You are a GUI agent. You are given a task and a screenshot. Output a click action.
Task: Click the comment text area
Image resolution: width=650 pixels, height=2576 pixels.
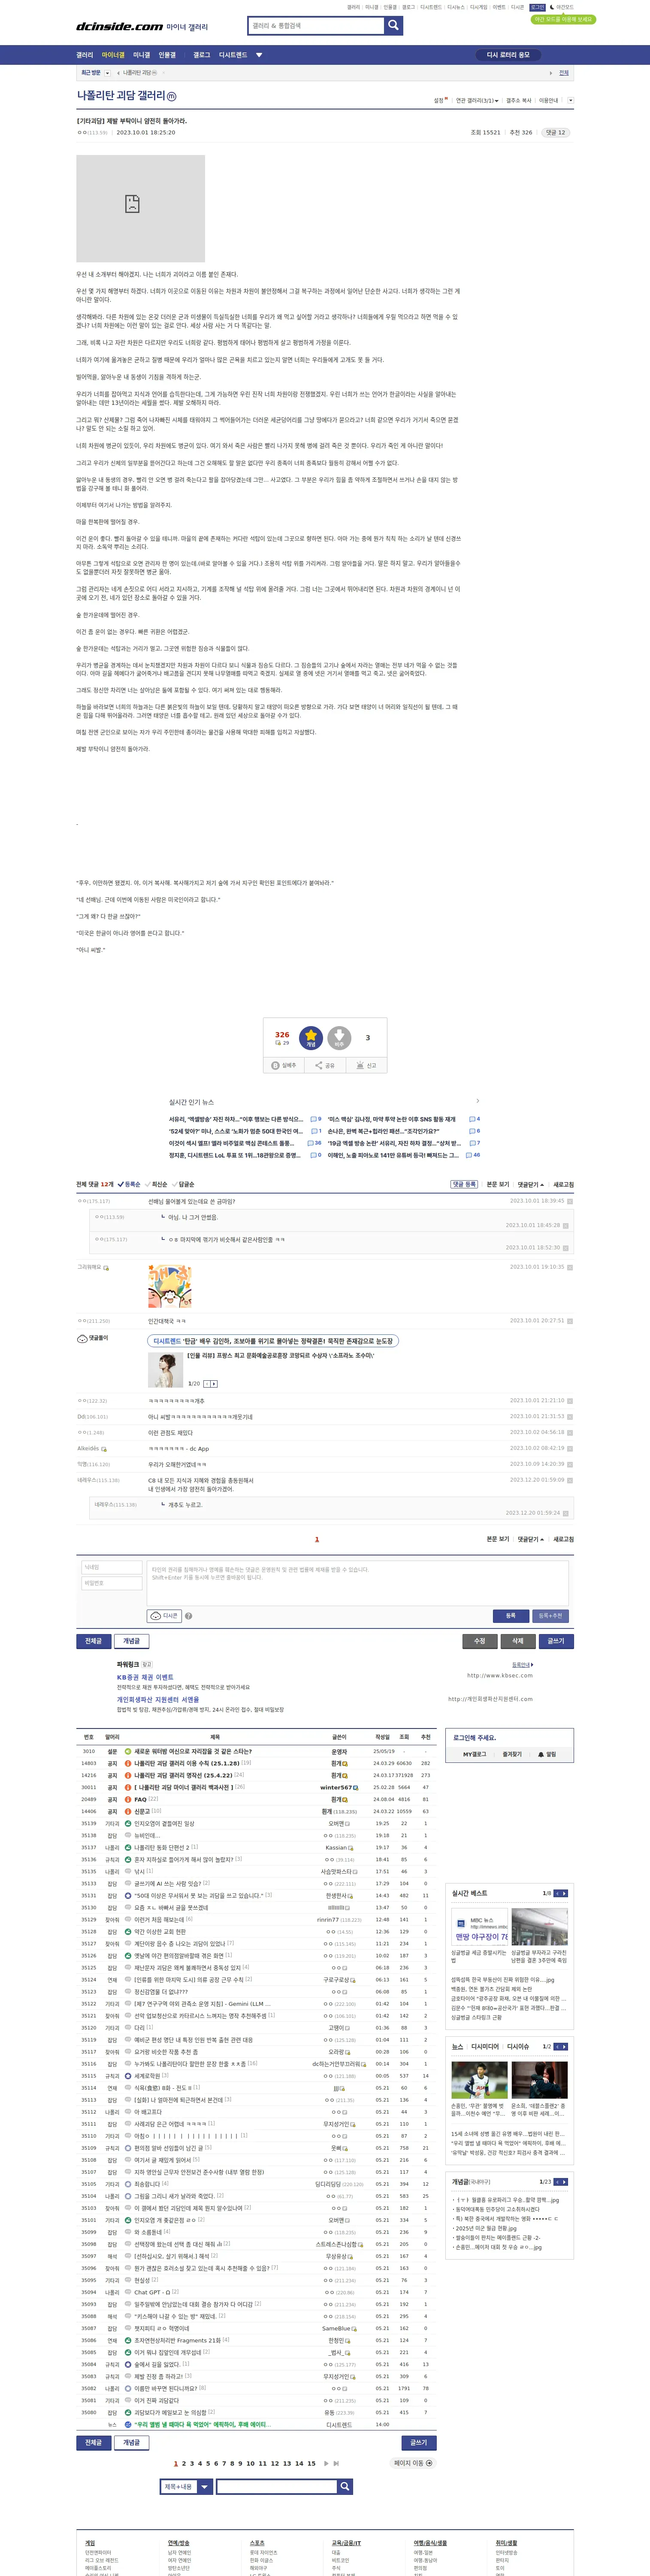click(x=358, y=1583)
